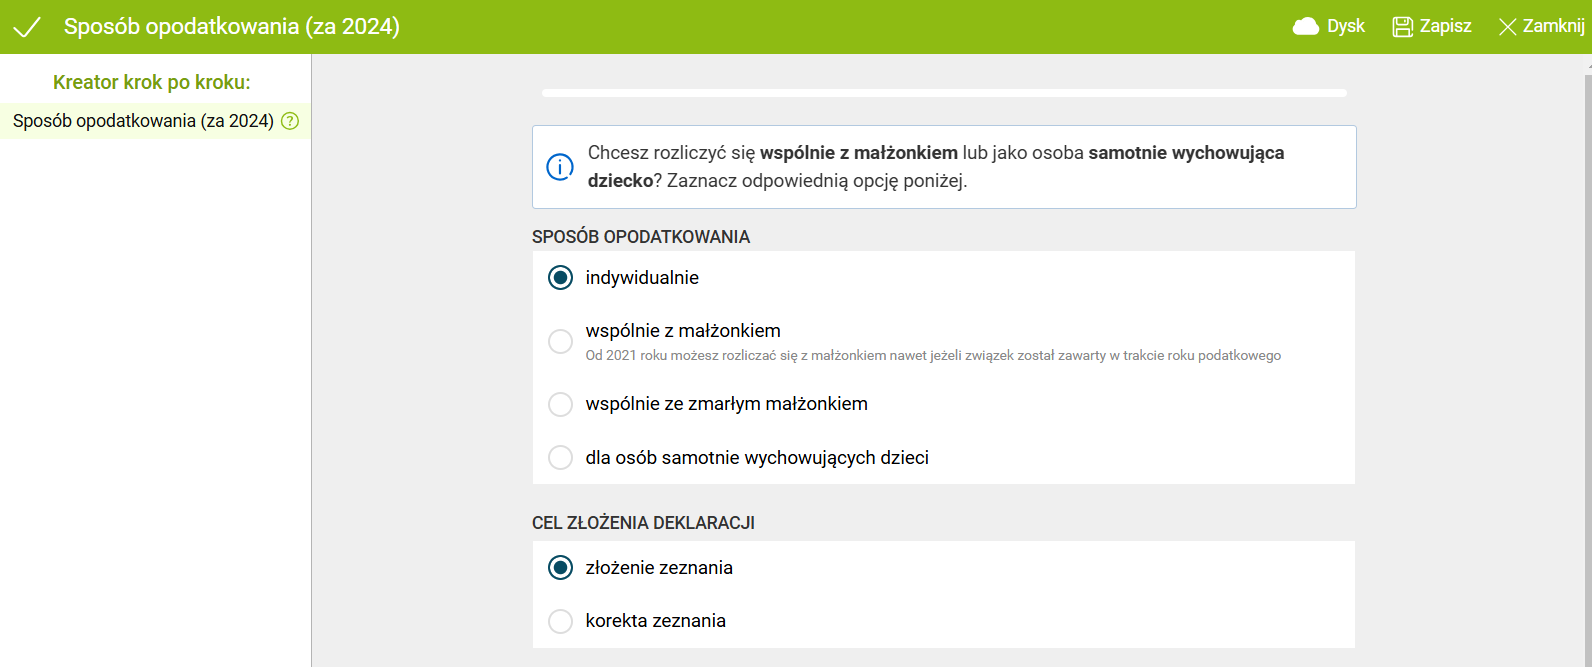This screenshot has height=667, width=1592.
Task: Click the header title "Sposób opodatkowania (za 2024)"
Action: (x=232, y=27)
